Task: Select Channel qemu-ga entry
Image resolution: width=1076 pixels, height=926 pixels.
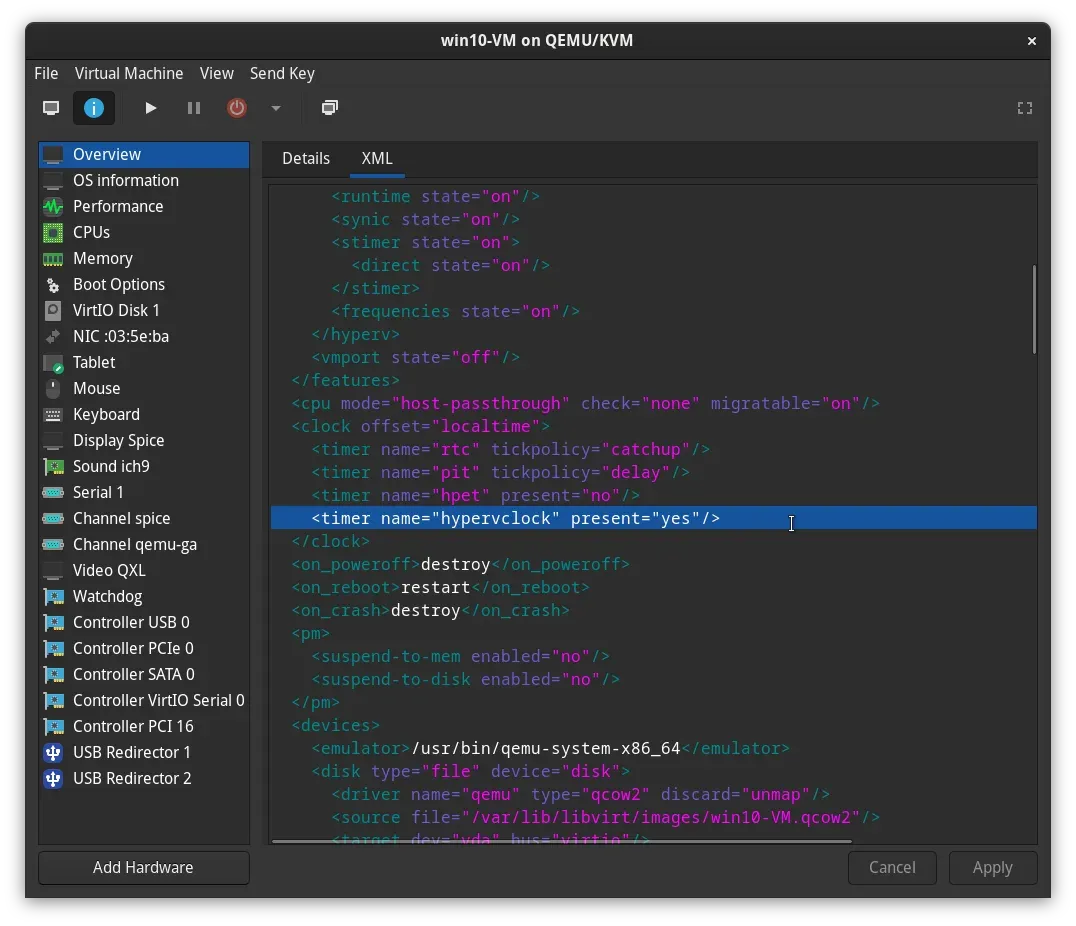Action: click(x=144, y=544)
